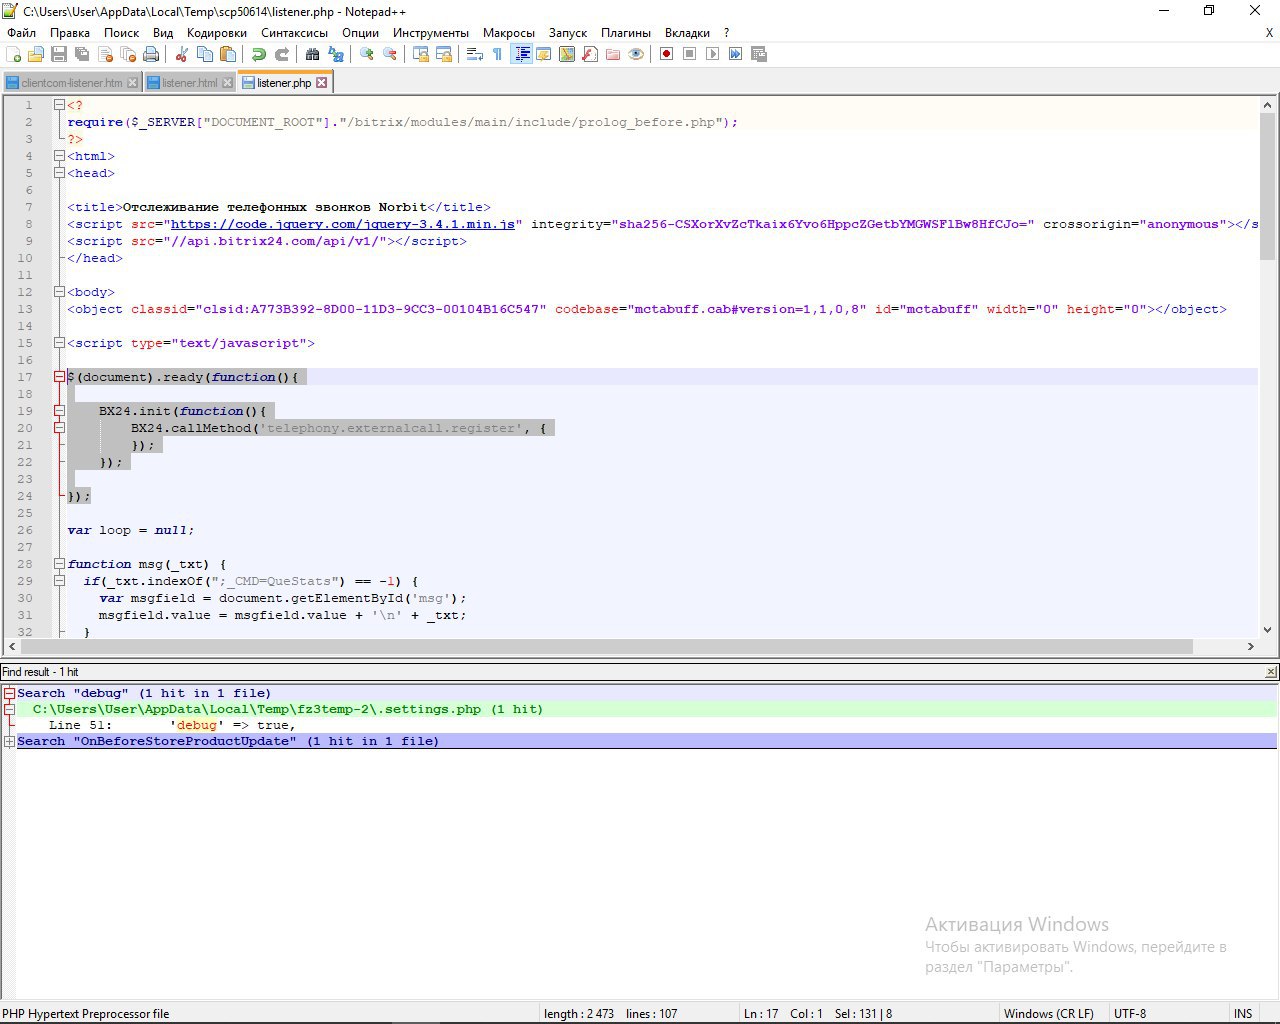Save recorded macro toolbar icon

point(759,54)
